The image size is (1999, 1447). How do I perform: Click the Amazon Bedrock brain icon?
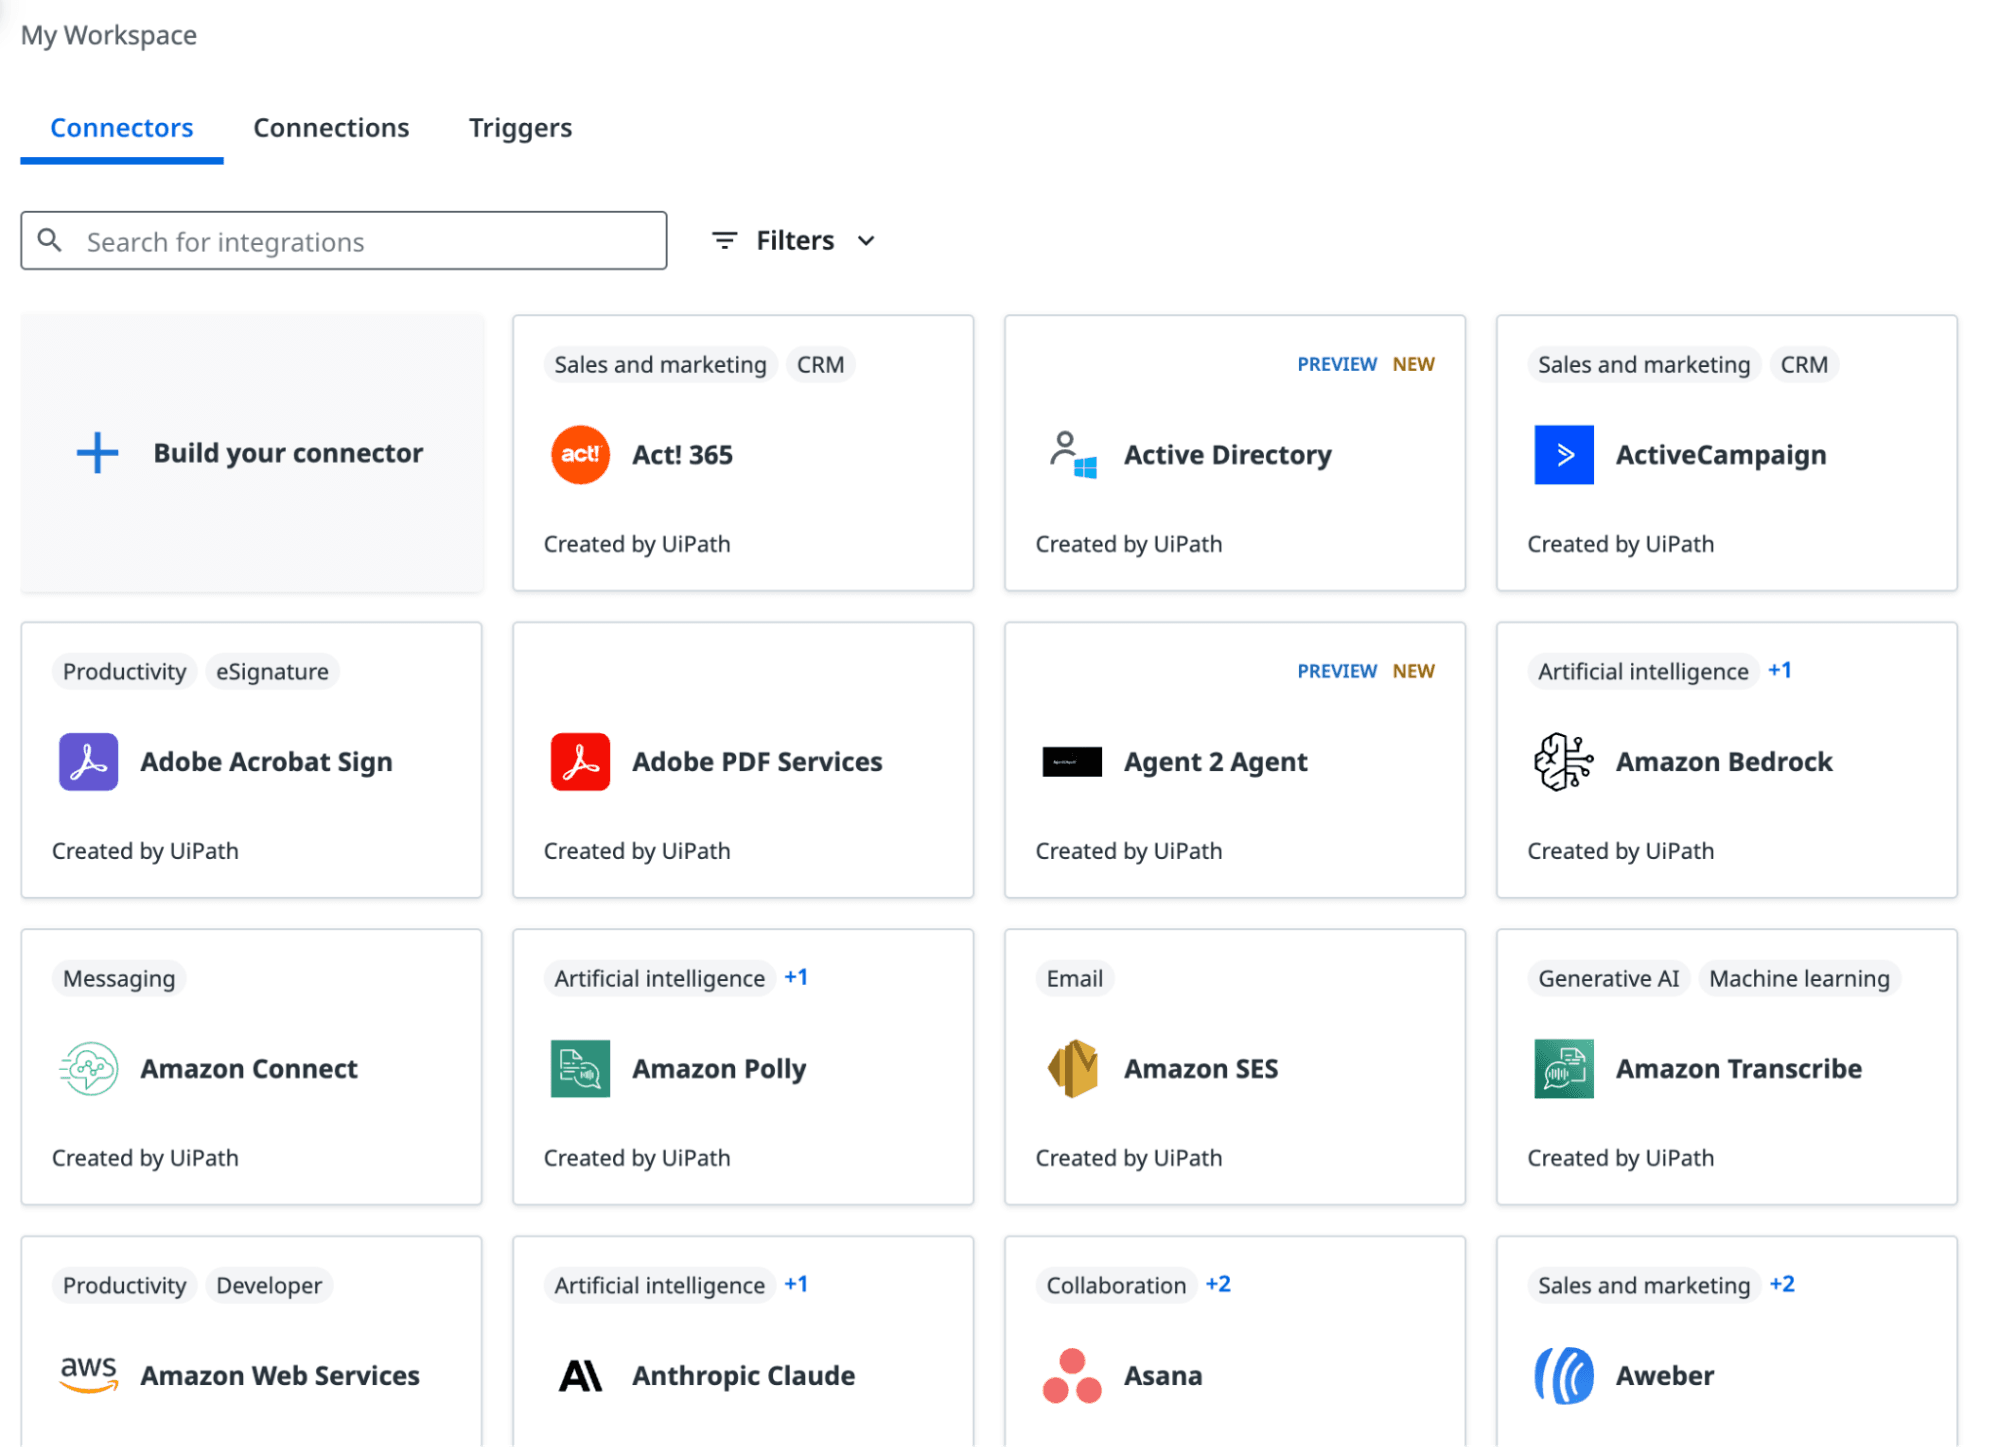click(x=1563, y=761)
